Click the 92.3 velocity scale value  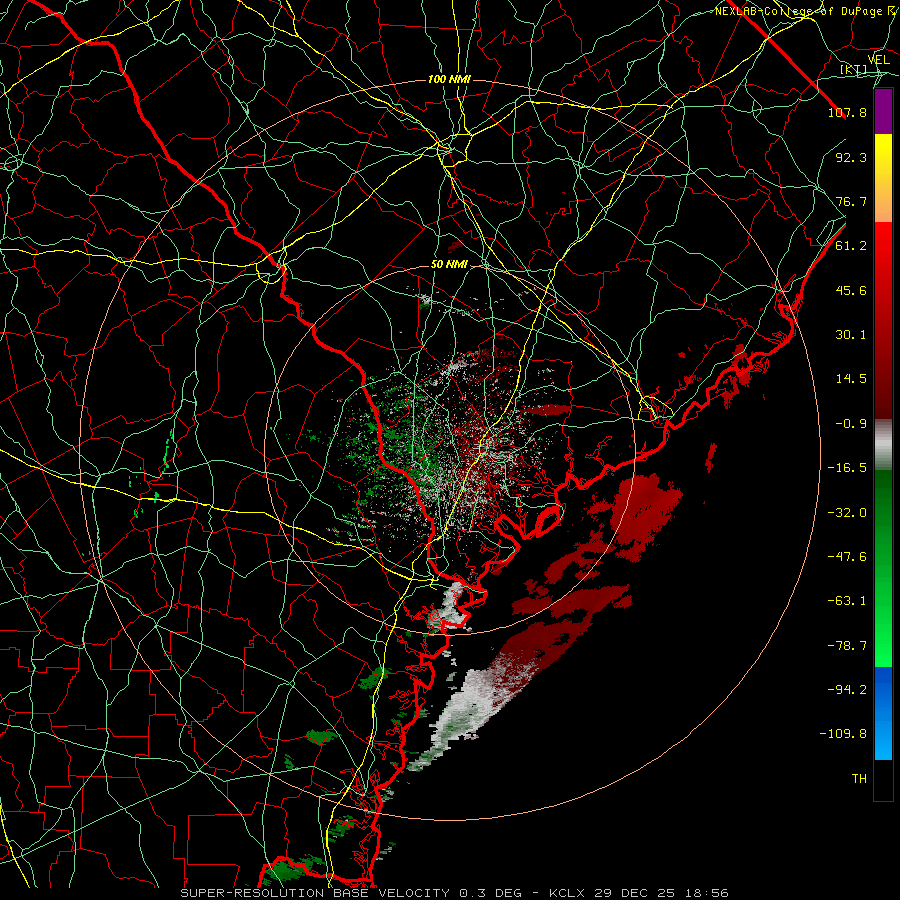(x=851, y=157)
